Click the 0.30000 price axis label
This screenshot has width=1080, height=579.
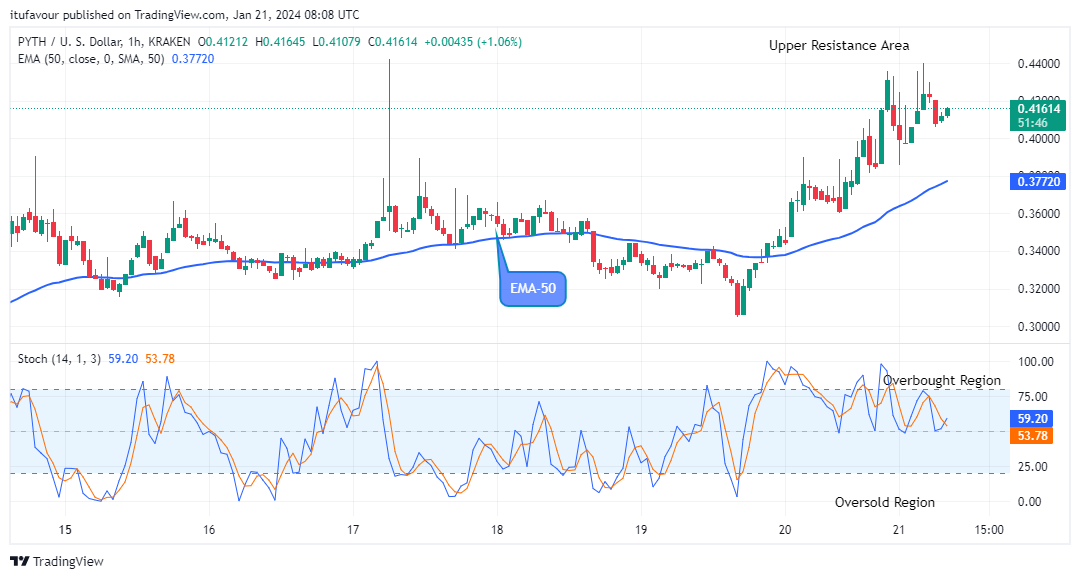point(1039,327)
